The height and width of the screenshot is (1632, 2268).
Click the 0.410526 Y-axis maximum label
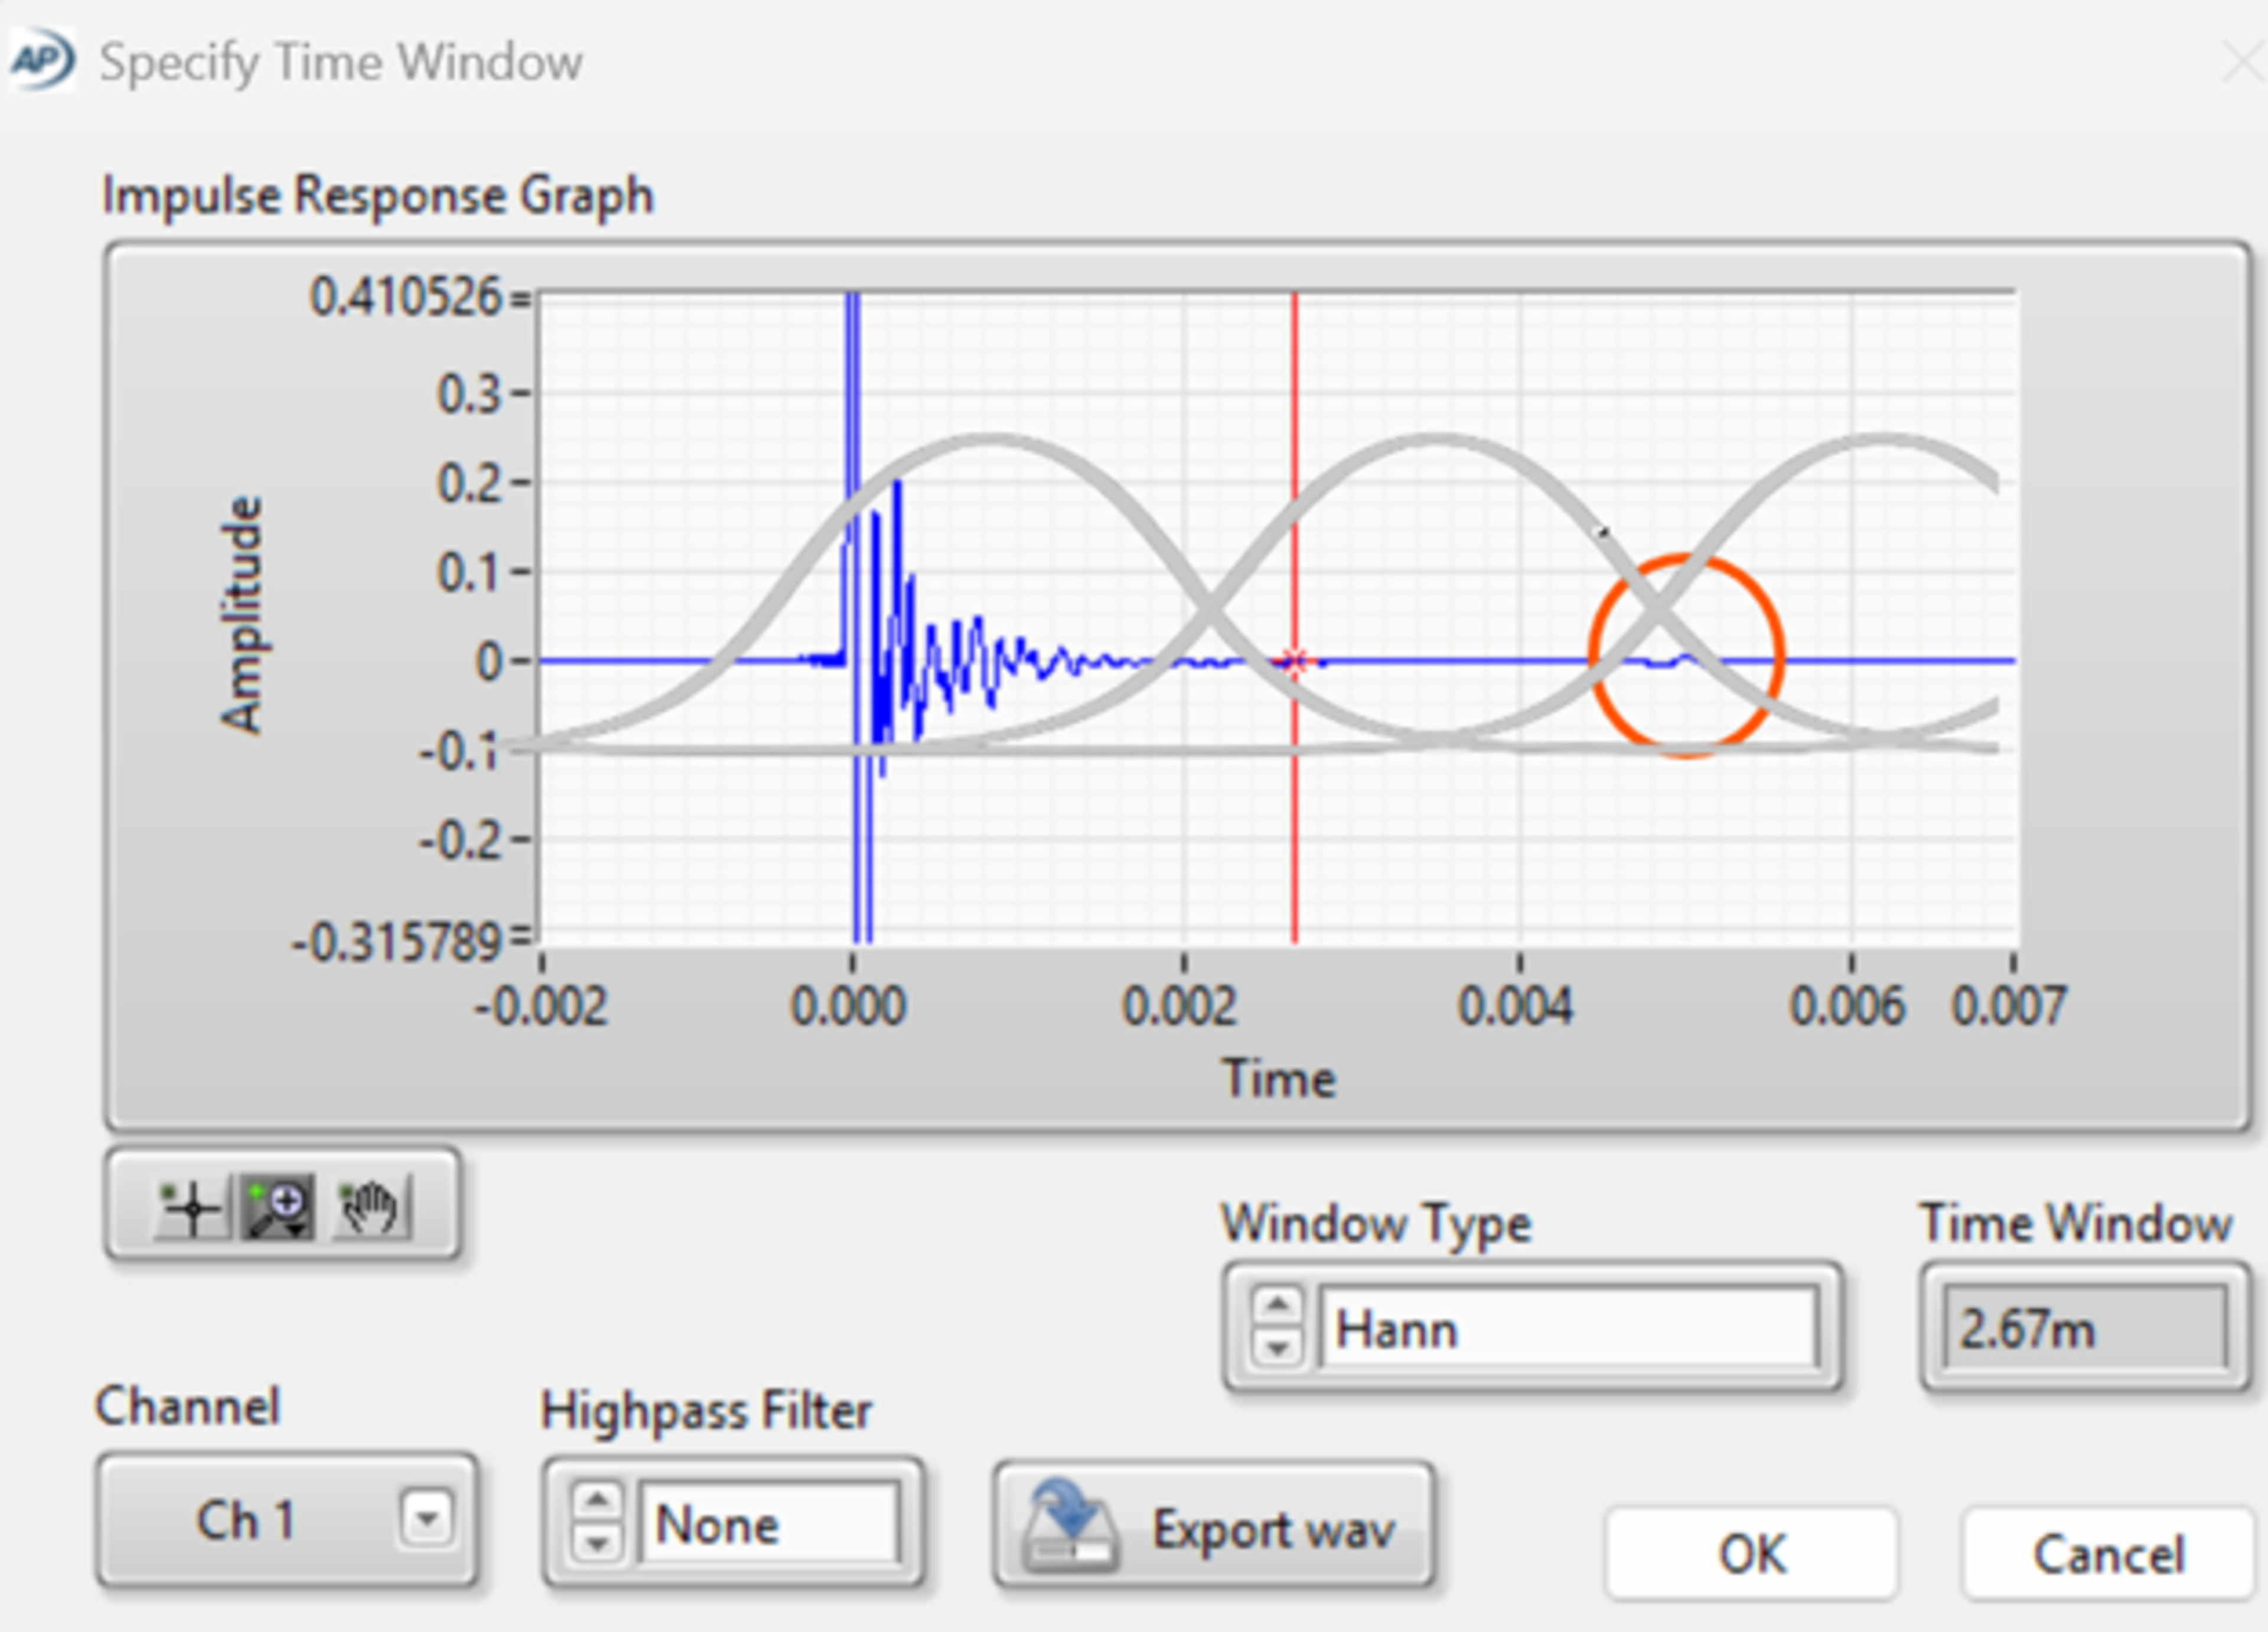pos(405,297)
